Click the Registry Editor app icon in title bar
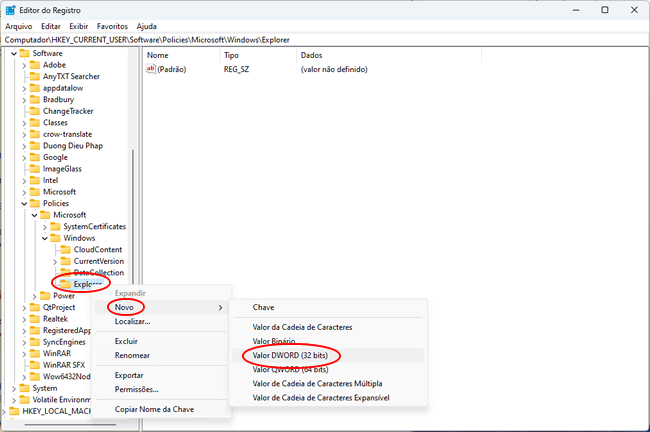The image size is (650, 432). click(x=11, y=9)
